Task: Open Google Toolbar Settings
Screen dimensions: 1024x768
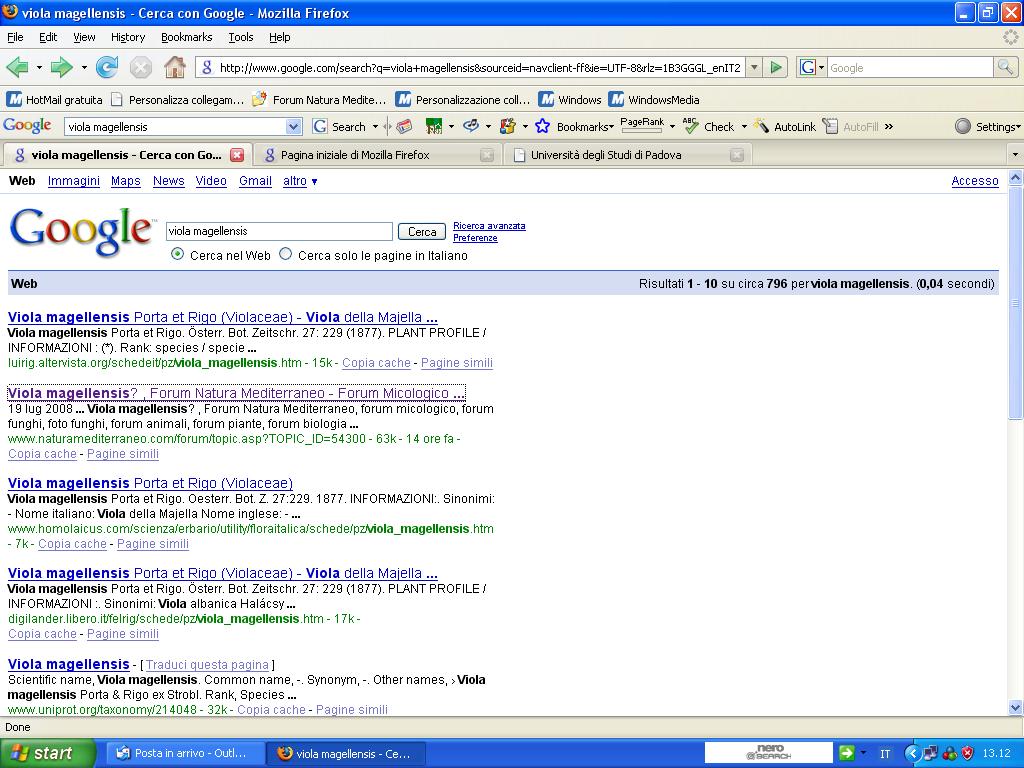Action: (x=988, y=127)
